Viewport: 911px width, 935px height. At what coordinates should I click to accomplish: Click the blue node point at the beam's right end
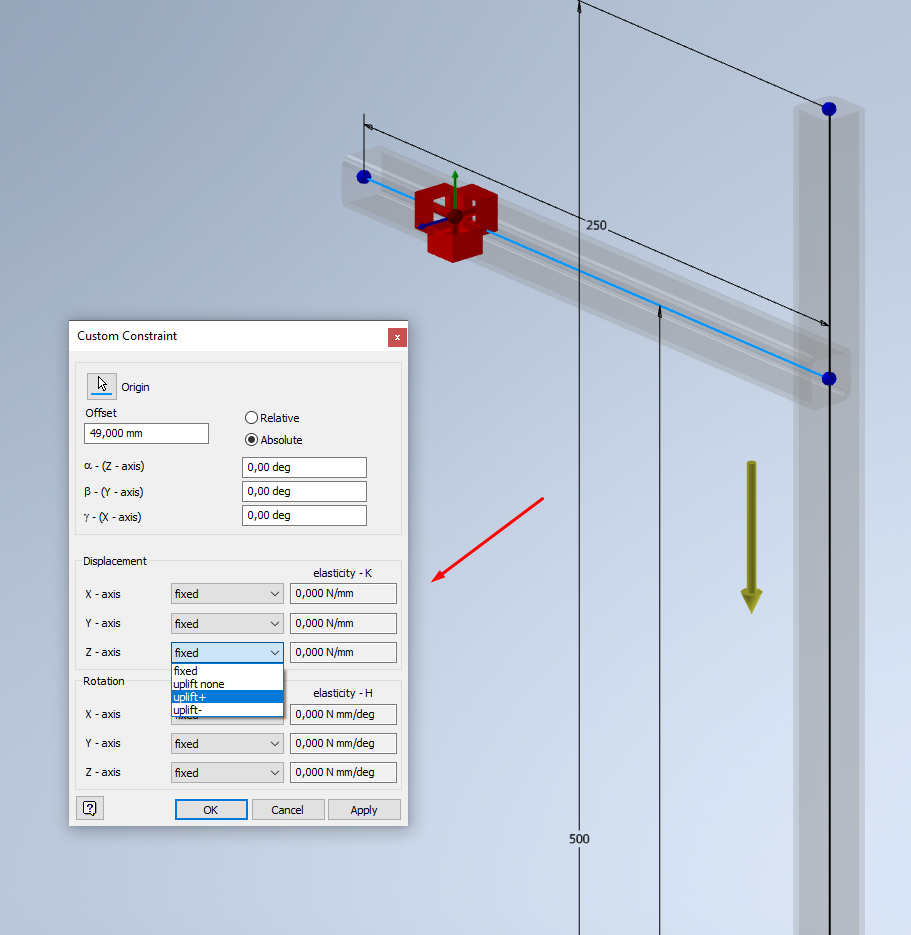point(828,378)
